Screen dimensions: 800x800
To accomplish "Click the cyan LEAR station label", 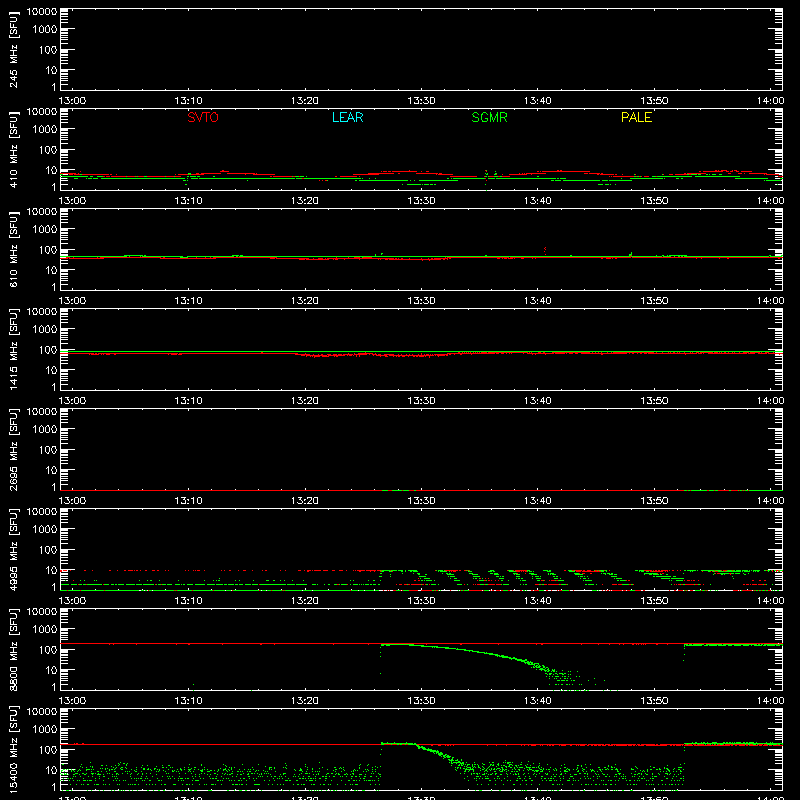I will point(347,117).
